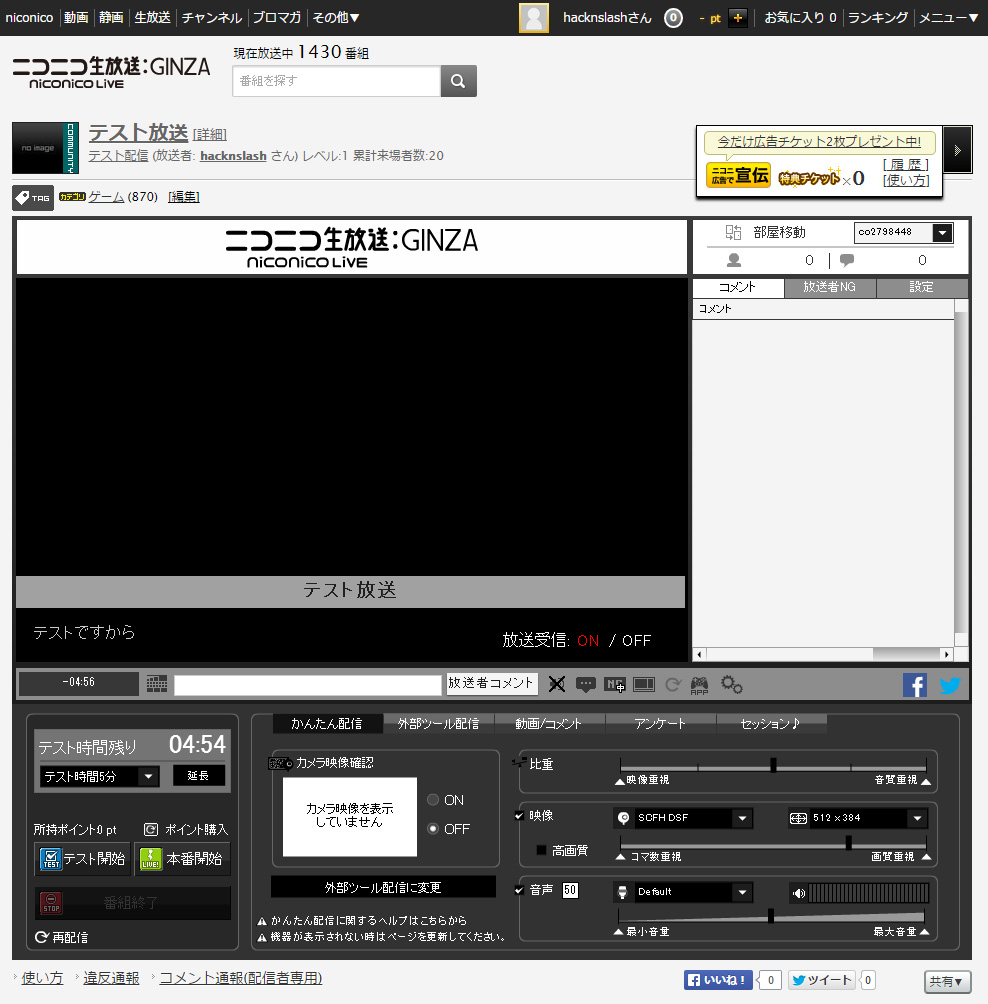
Task: Click the ニコニ広告で宣伝 icon
Action: click(738, 175)
